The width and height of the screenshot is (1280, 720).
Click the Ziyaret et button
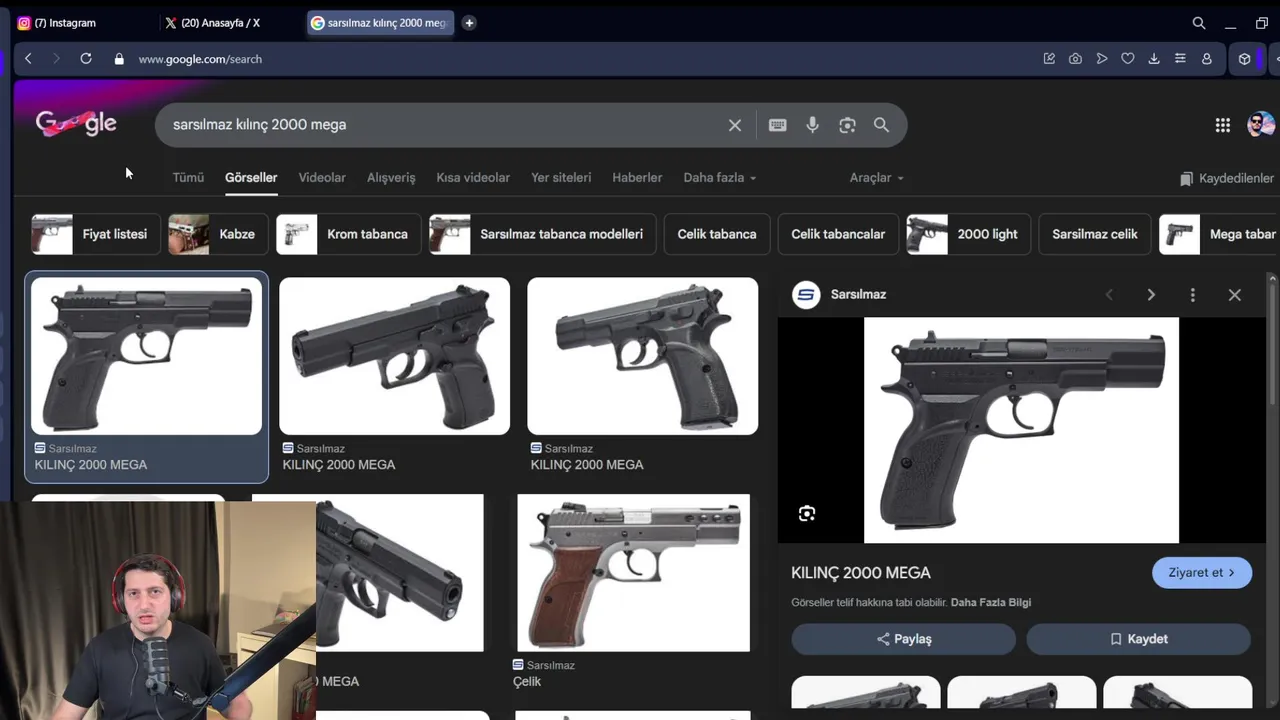[1202, 573]
